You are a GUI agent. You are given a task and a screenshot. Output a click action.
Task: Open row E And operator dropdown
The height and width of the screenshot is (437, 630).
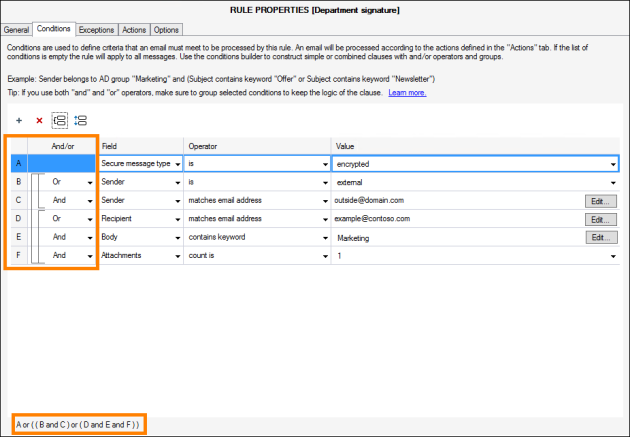click(x=90, y=238)
